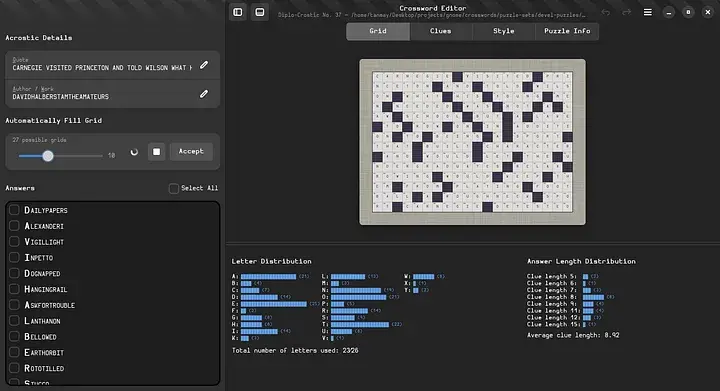This screenshot has height=391, width=720.
Task: Click the letter E distribution bar
Action: coord(274,304)
